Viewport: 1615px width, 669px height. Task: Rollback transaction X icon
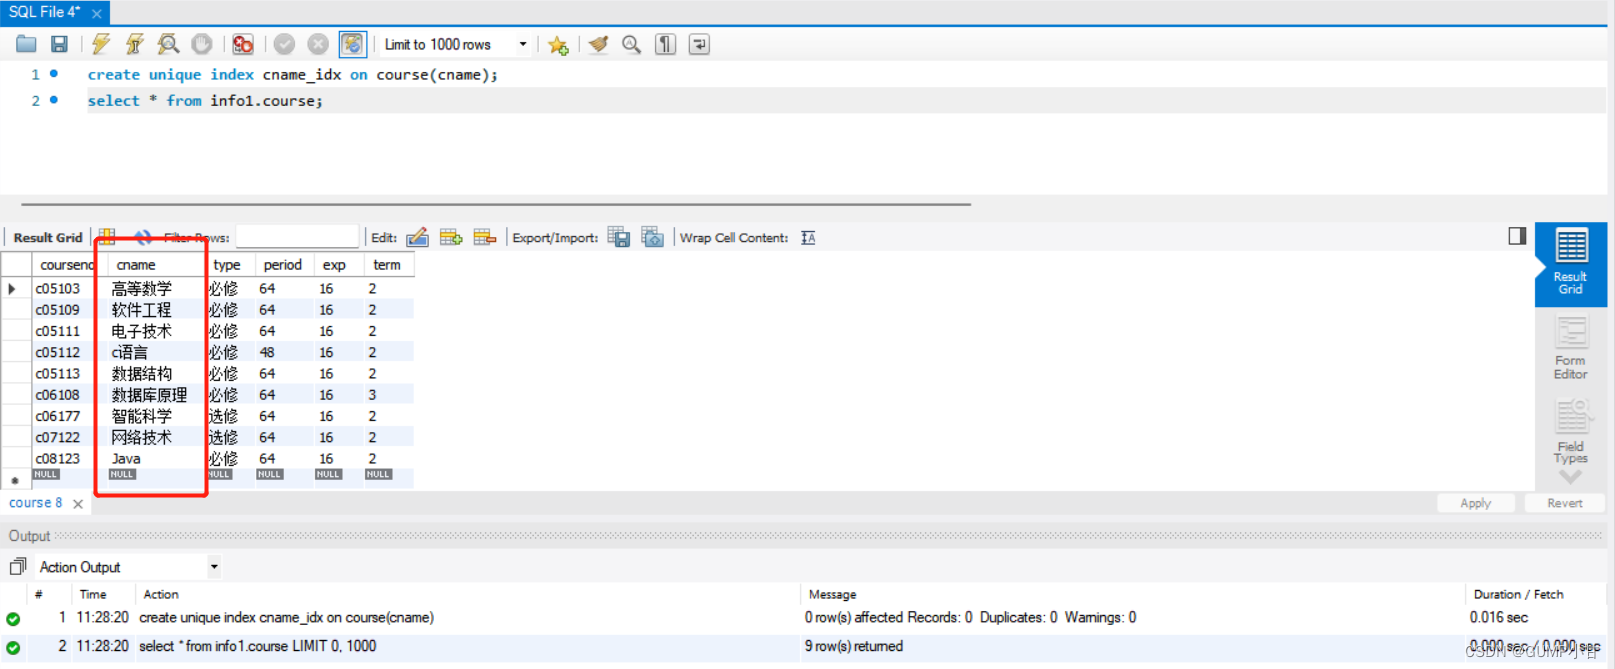pos(318,44)
